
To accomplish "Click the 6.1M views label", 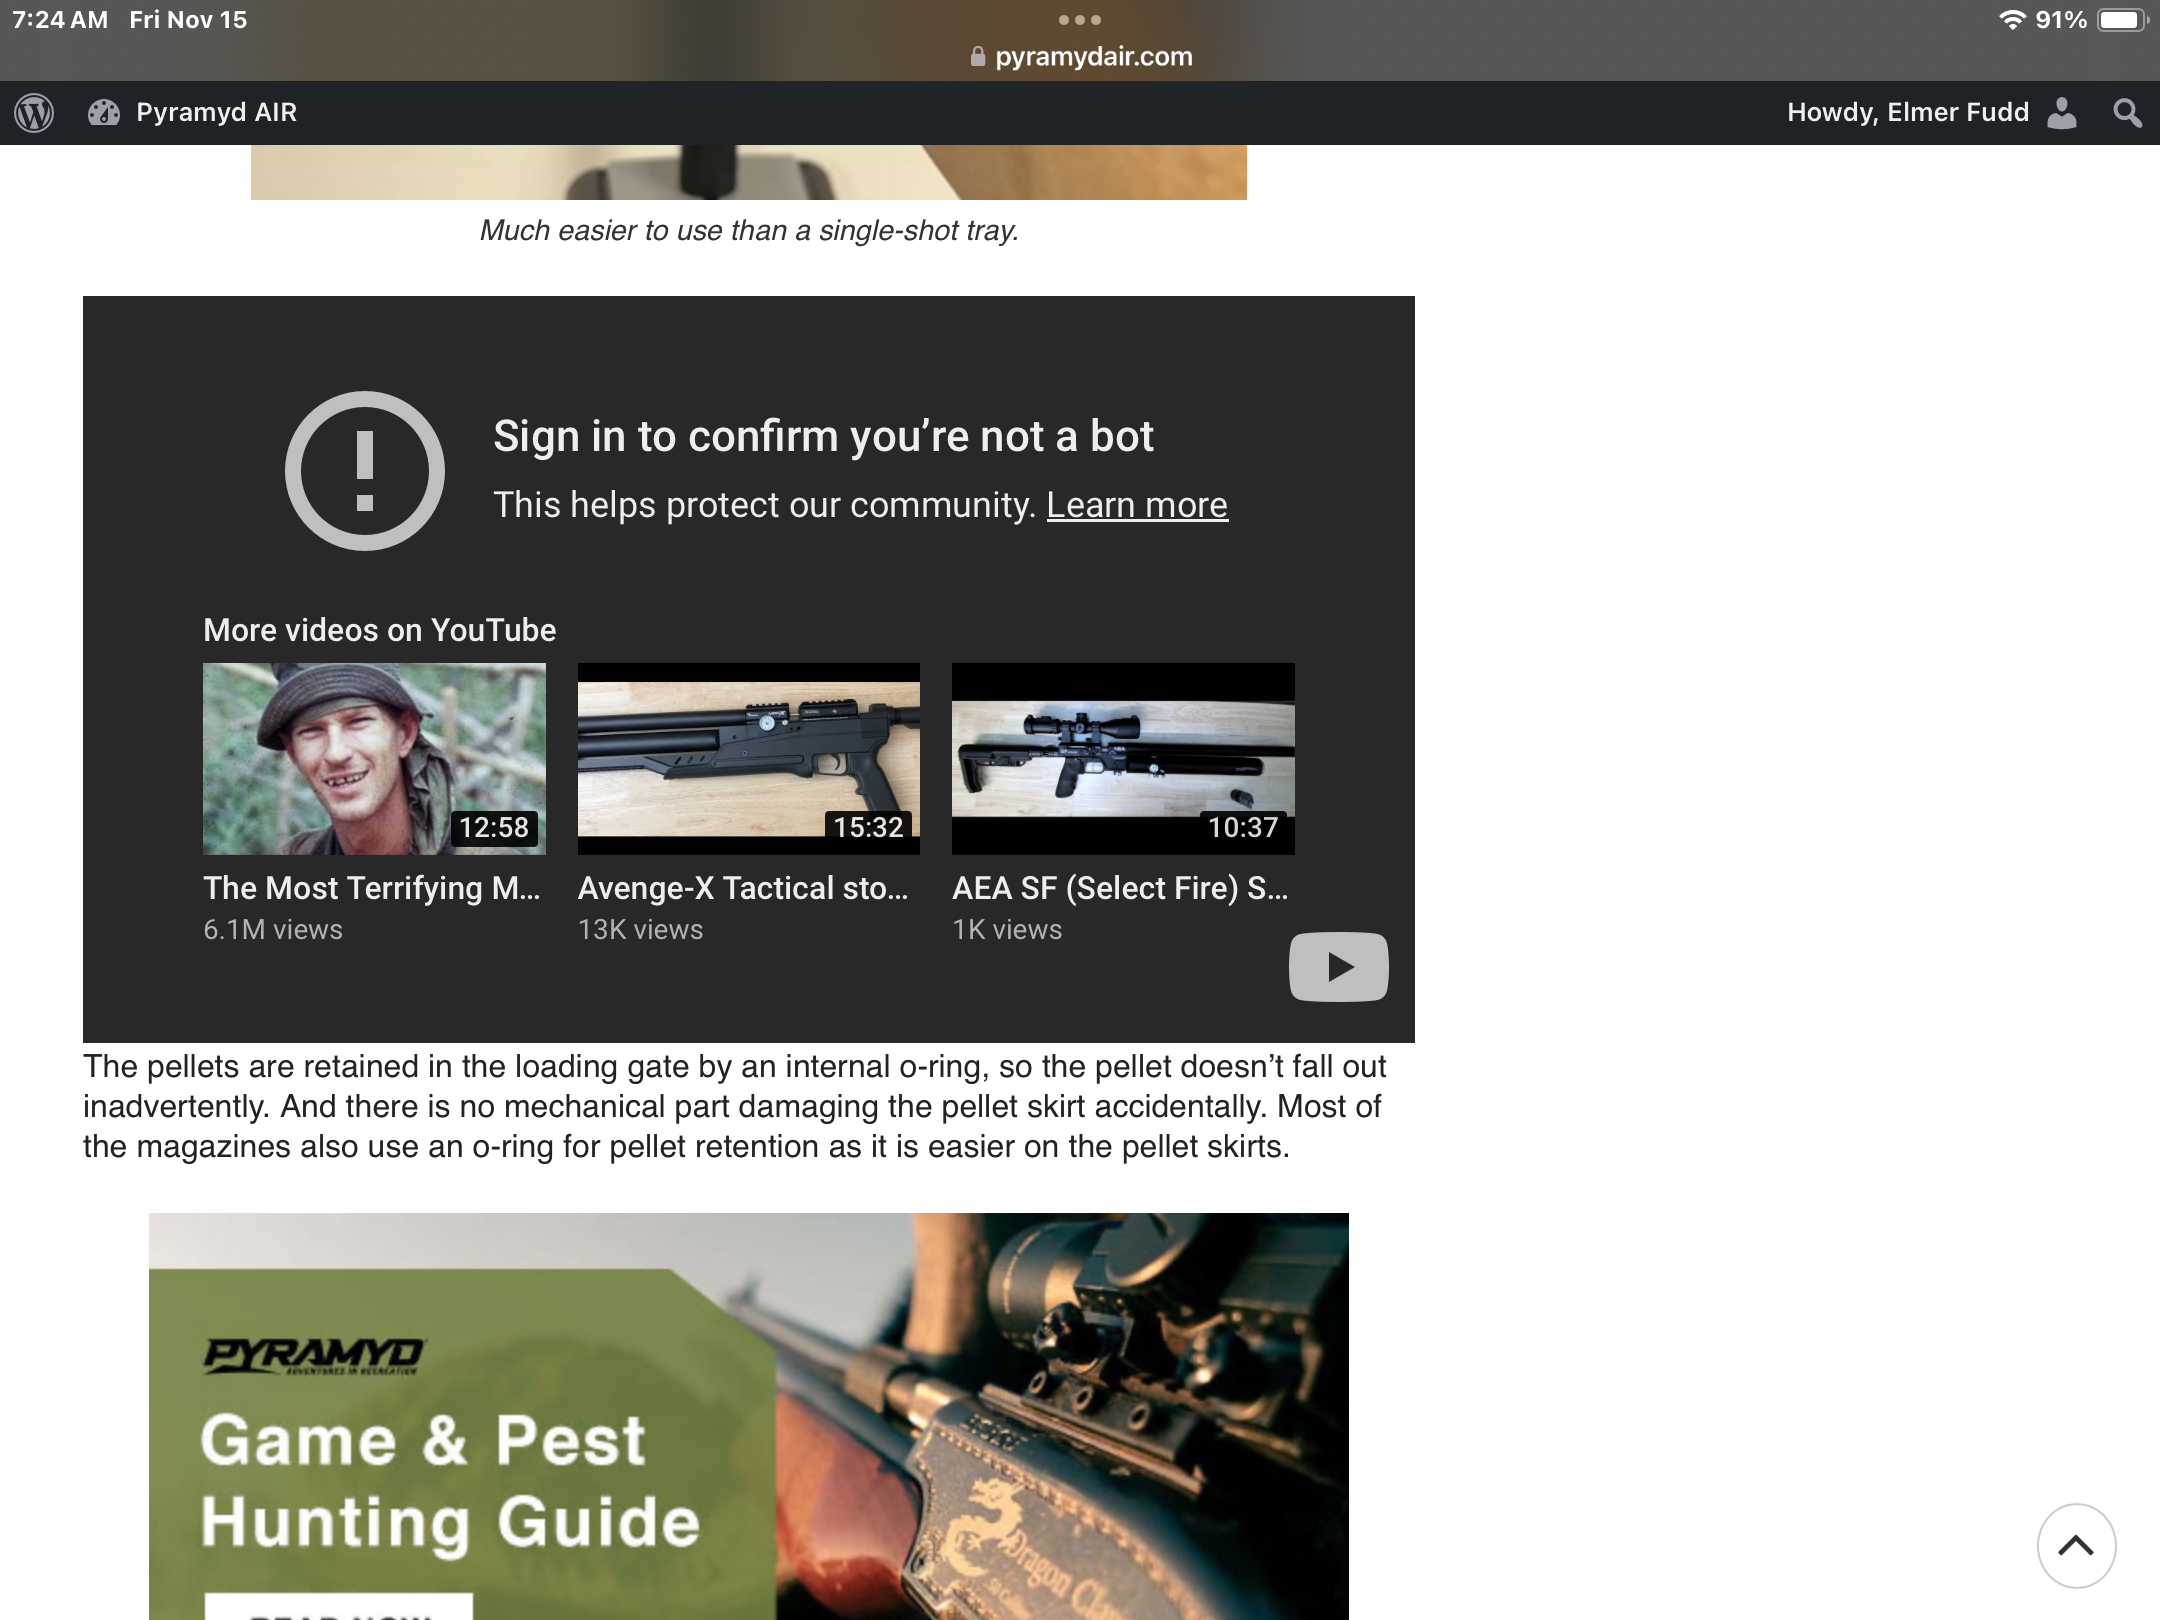I will pyautogui.click(x=273, y=930).
